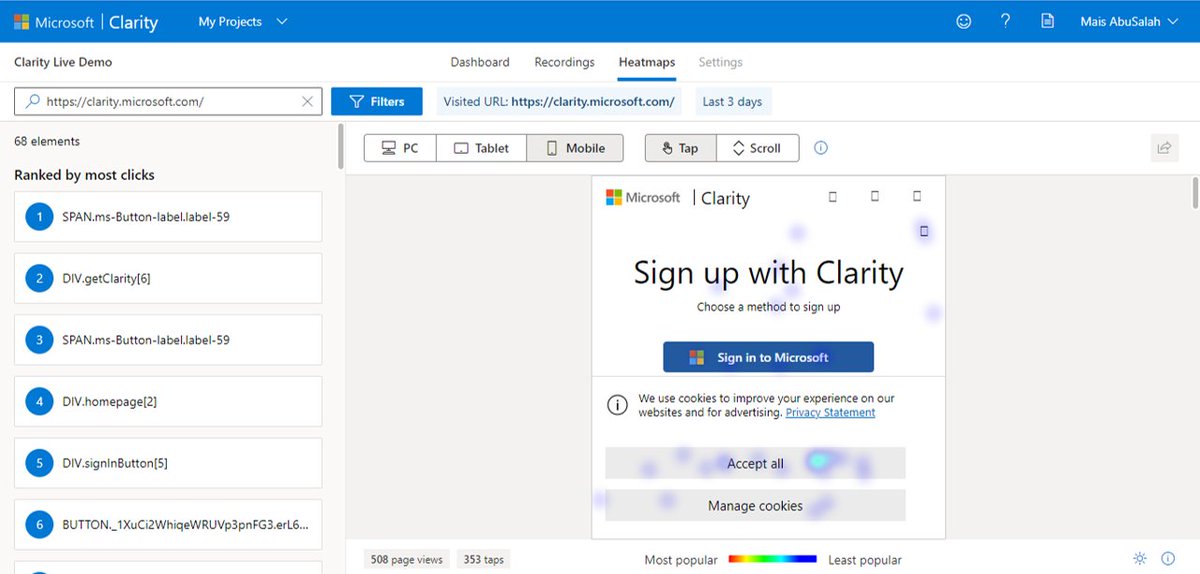Change the Last 3 days range

[732, 101]
